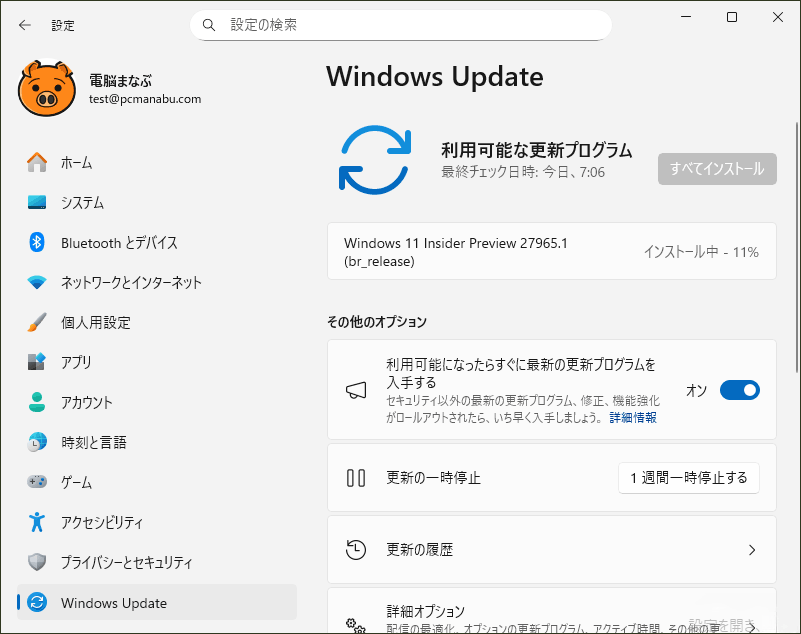Image resolution: width=801 pixels, height=634 pixels.
Task: Click the paintbrush 個人用設定 icon
Action: coord(37,322)
